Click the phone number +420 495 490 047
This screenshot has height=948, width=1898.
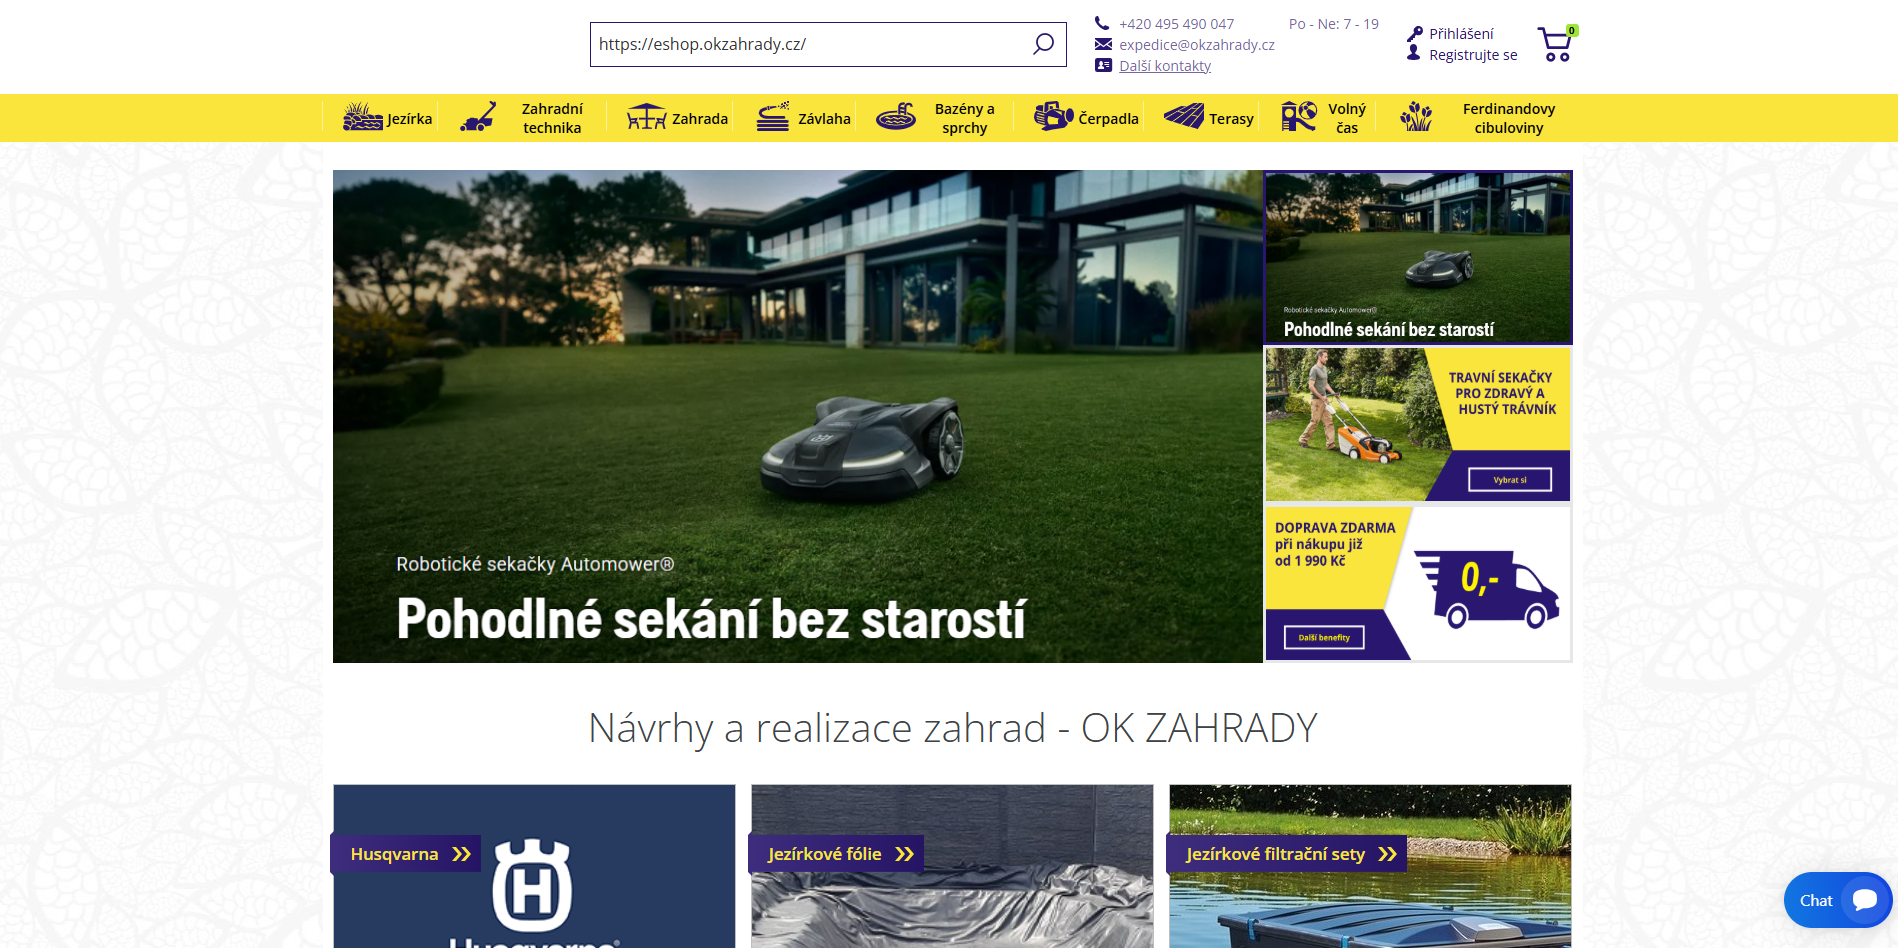click(x=1176, y=24)
